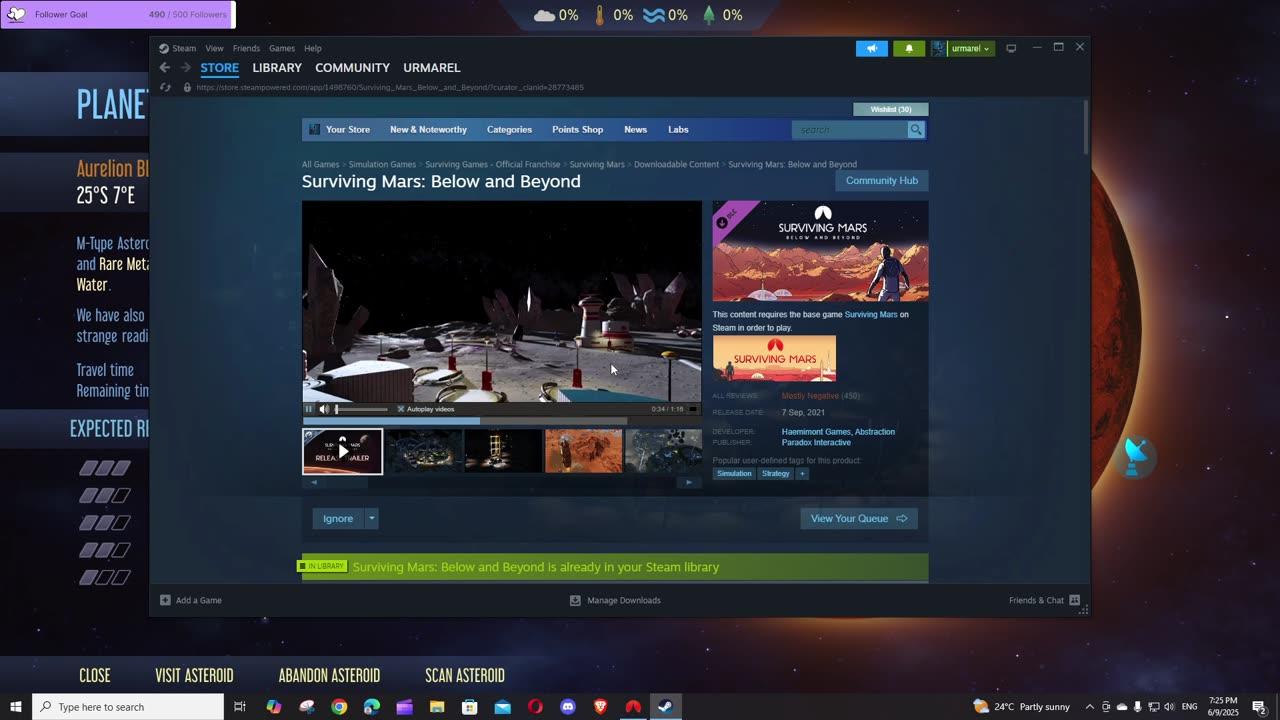Click SCAN ASTEROID in the game window
Image resolution: width=1280 pixels, height=720 pixels.
pos(465,675)
